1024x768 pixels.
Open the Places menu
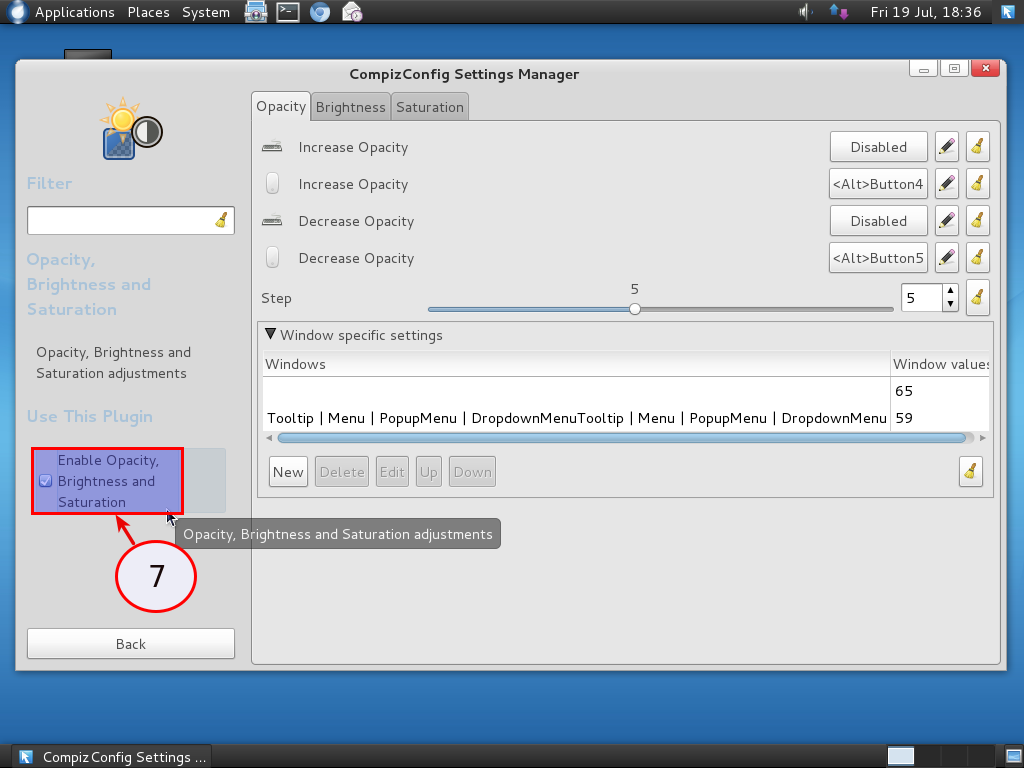148,12
